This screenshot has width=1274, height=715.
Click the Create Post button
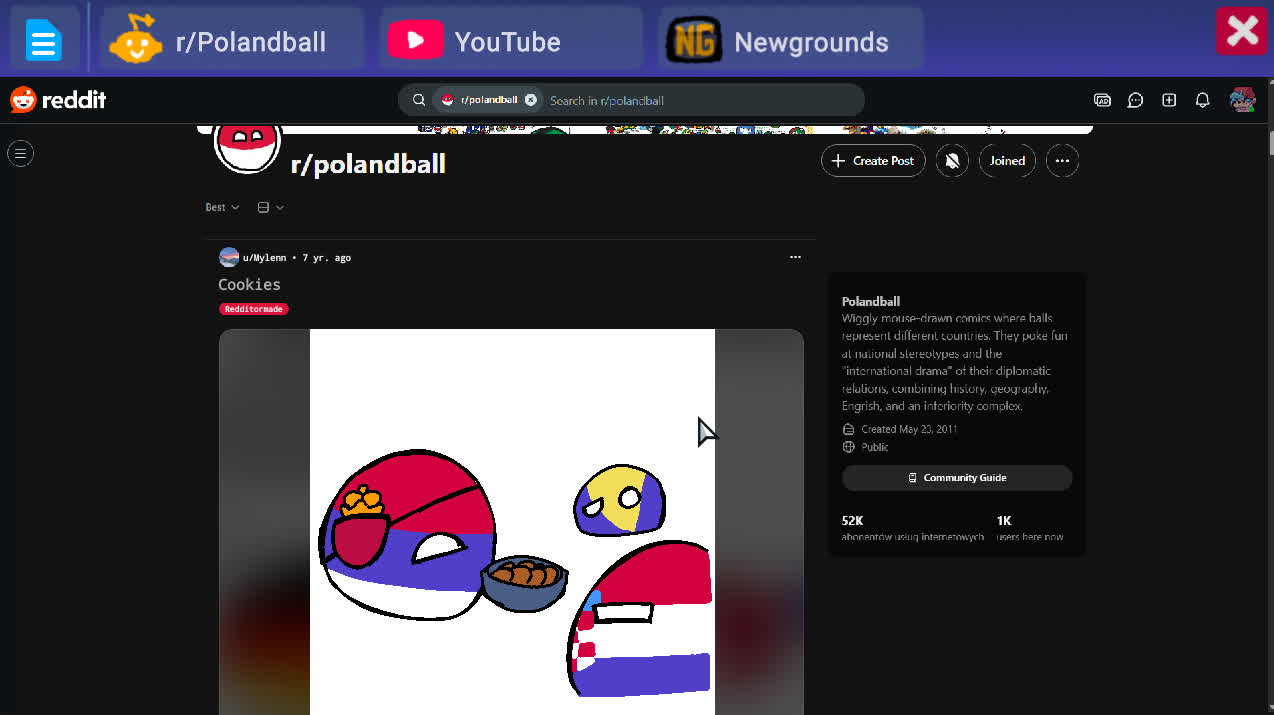click(x=873, y=161)
